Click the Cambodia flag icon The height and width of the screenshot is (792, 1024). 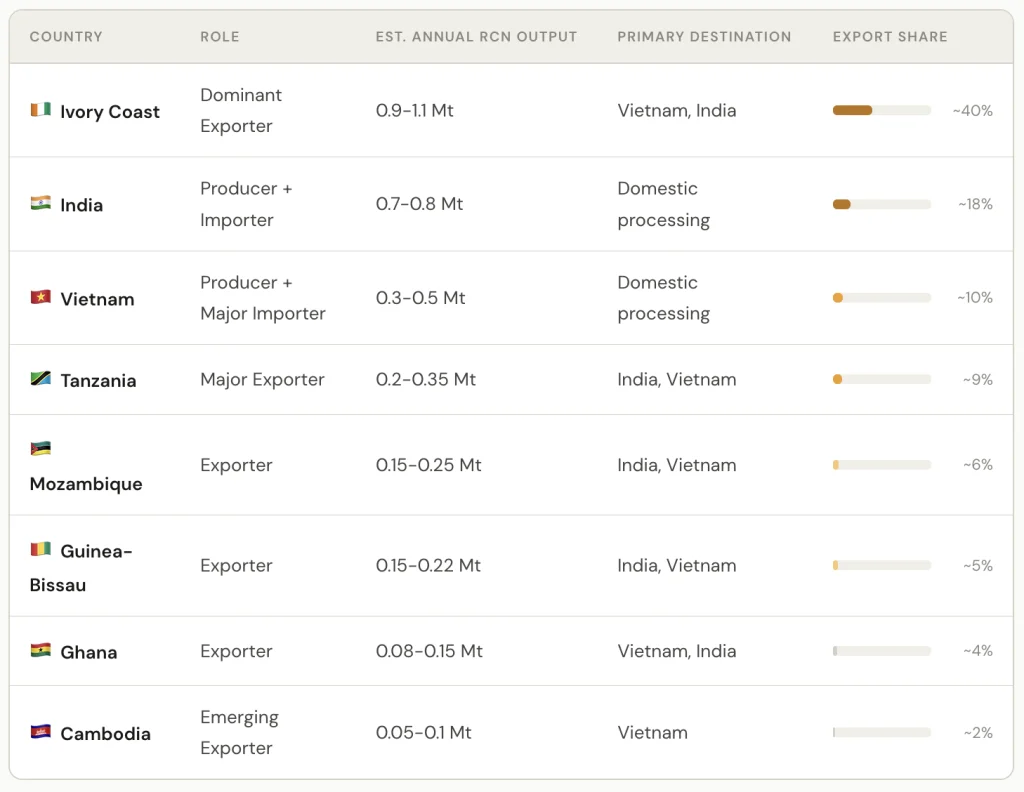(x=40, y=732)
